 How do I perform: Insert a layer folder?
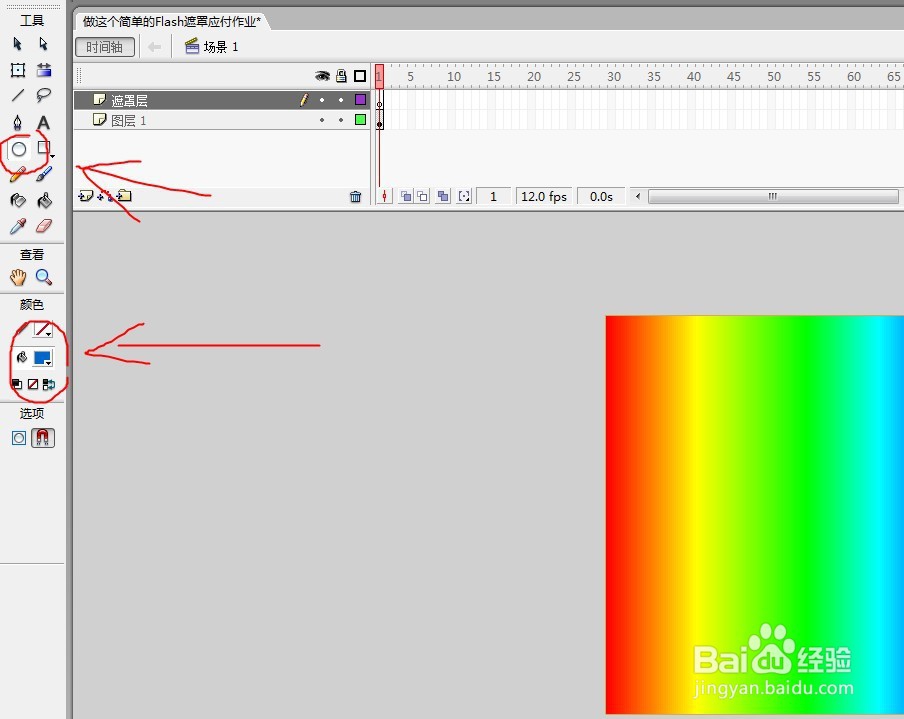pyautogui.click(x=124, y=196)
